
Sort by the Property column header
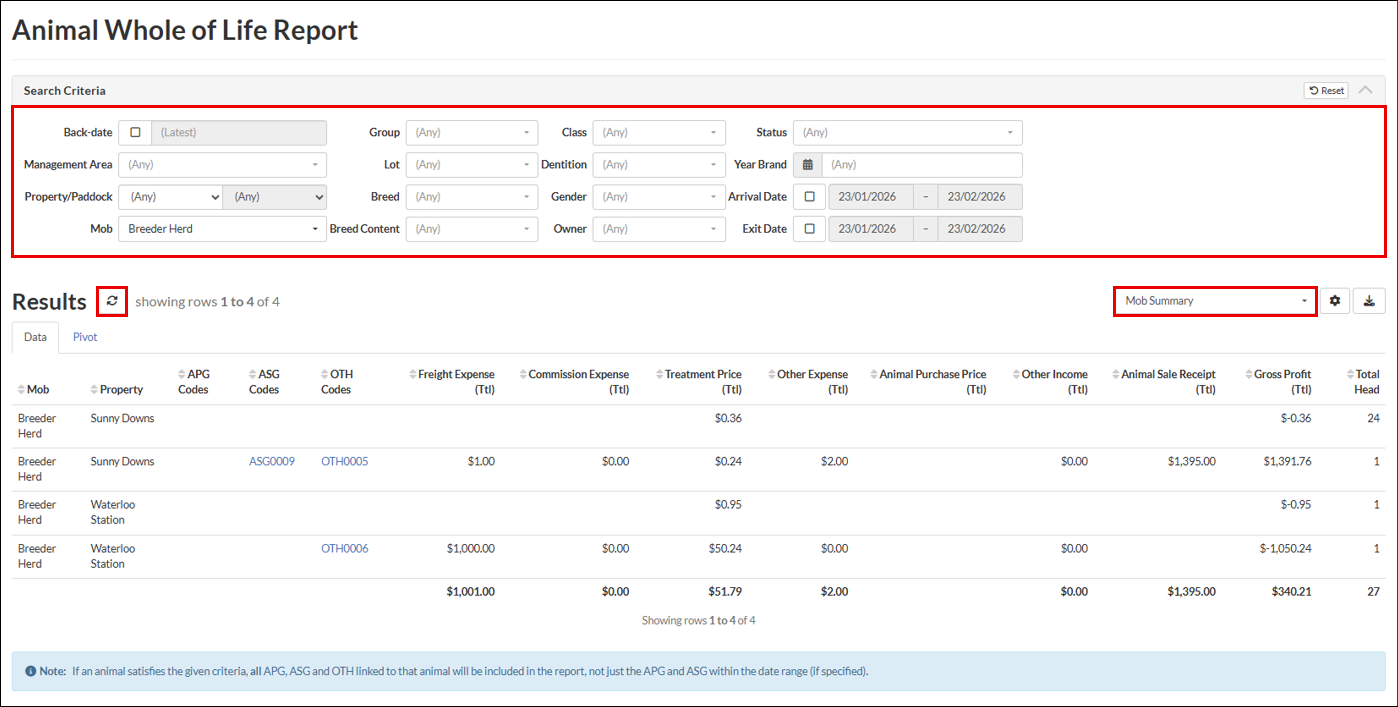121,389
